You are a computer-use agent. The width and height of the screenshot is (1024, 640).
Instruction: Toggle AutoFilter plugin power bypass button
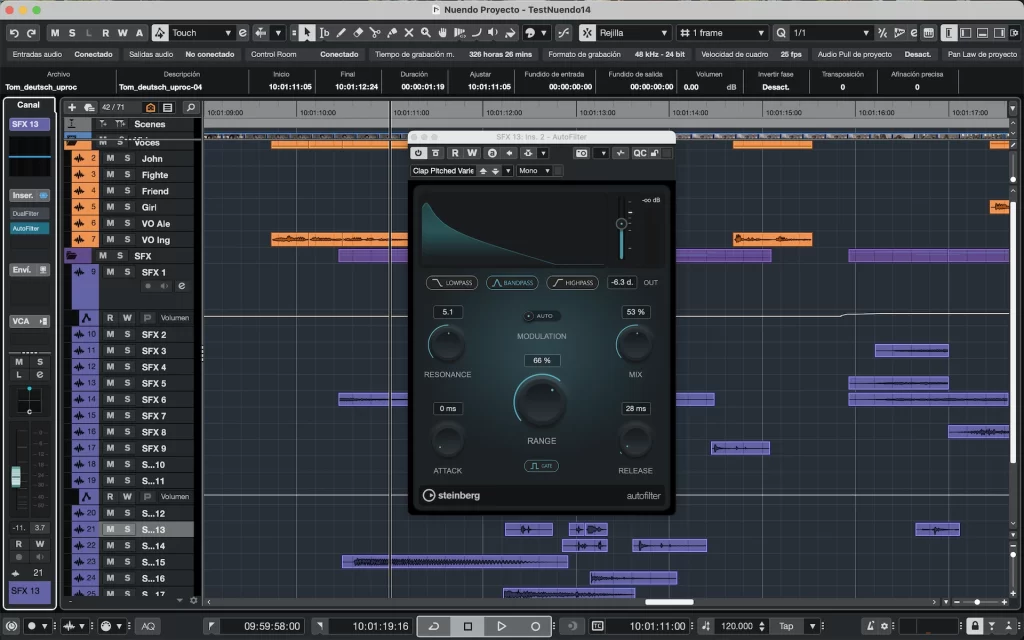pyautogui.click(x=419, y=153)
